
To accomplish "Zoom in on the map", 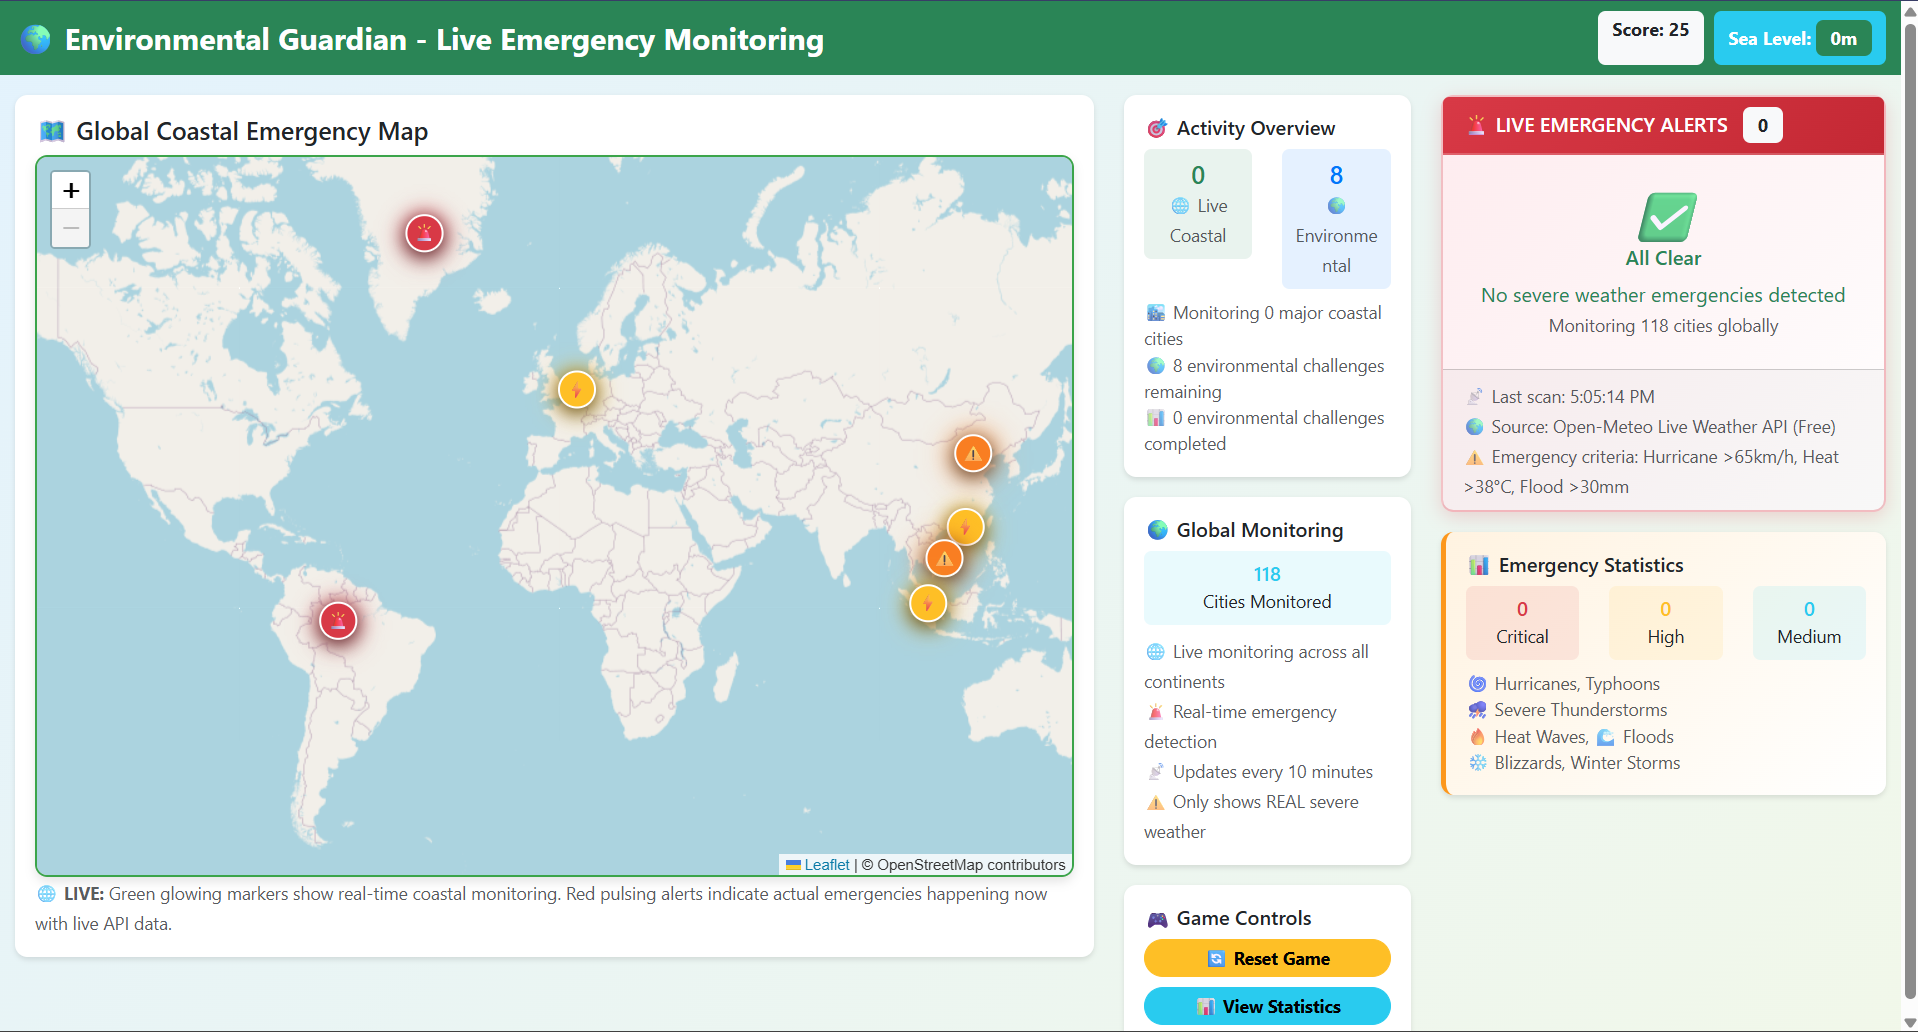I will pos(71,190).
